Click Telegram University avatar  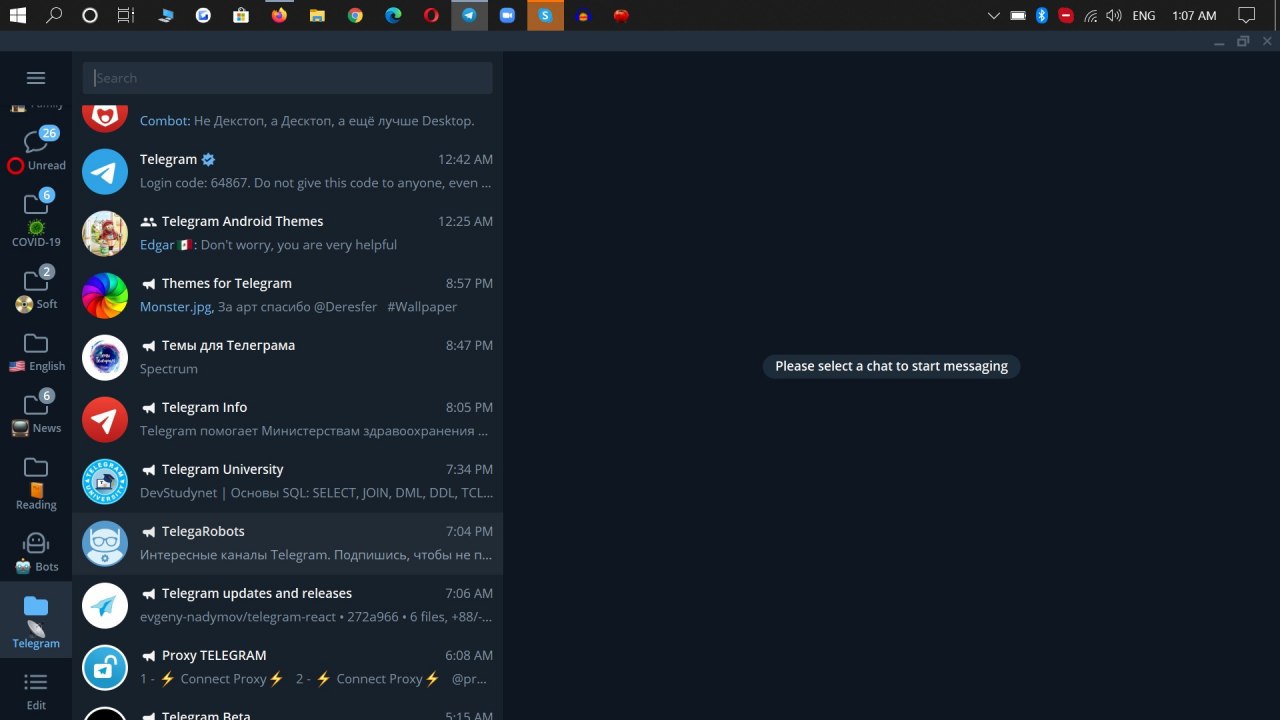[x=105, y=481]
